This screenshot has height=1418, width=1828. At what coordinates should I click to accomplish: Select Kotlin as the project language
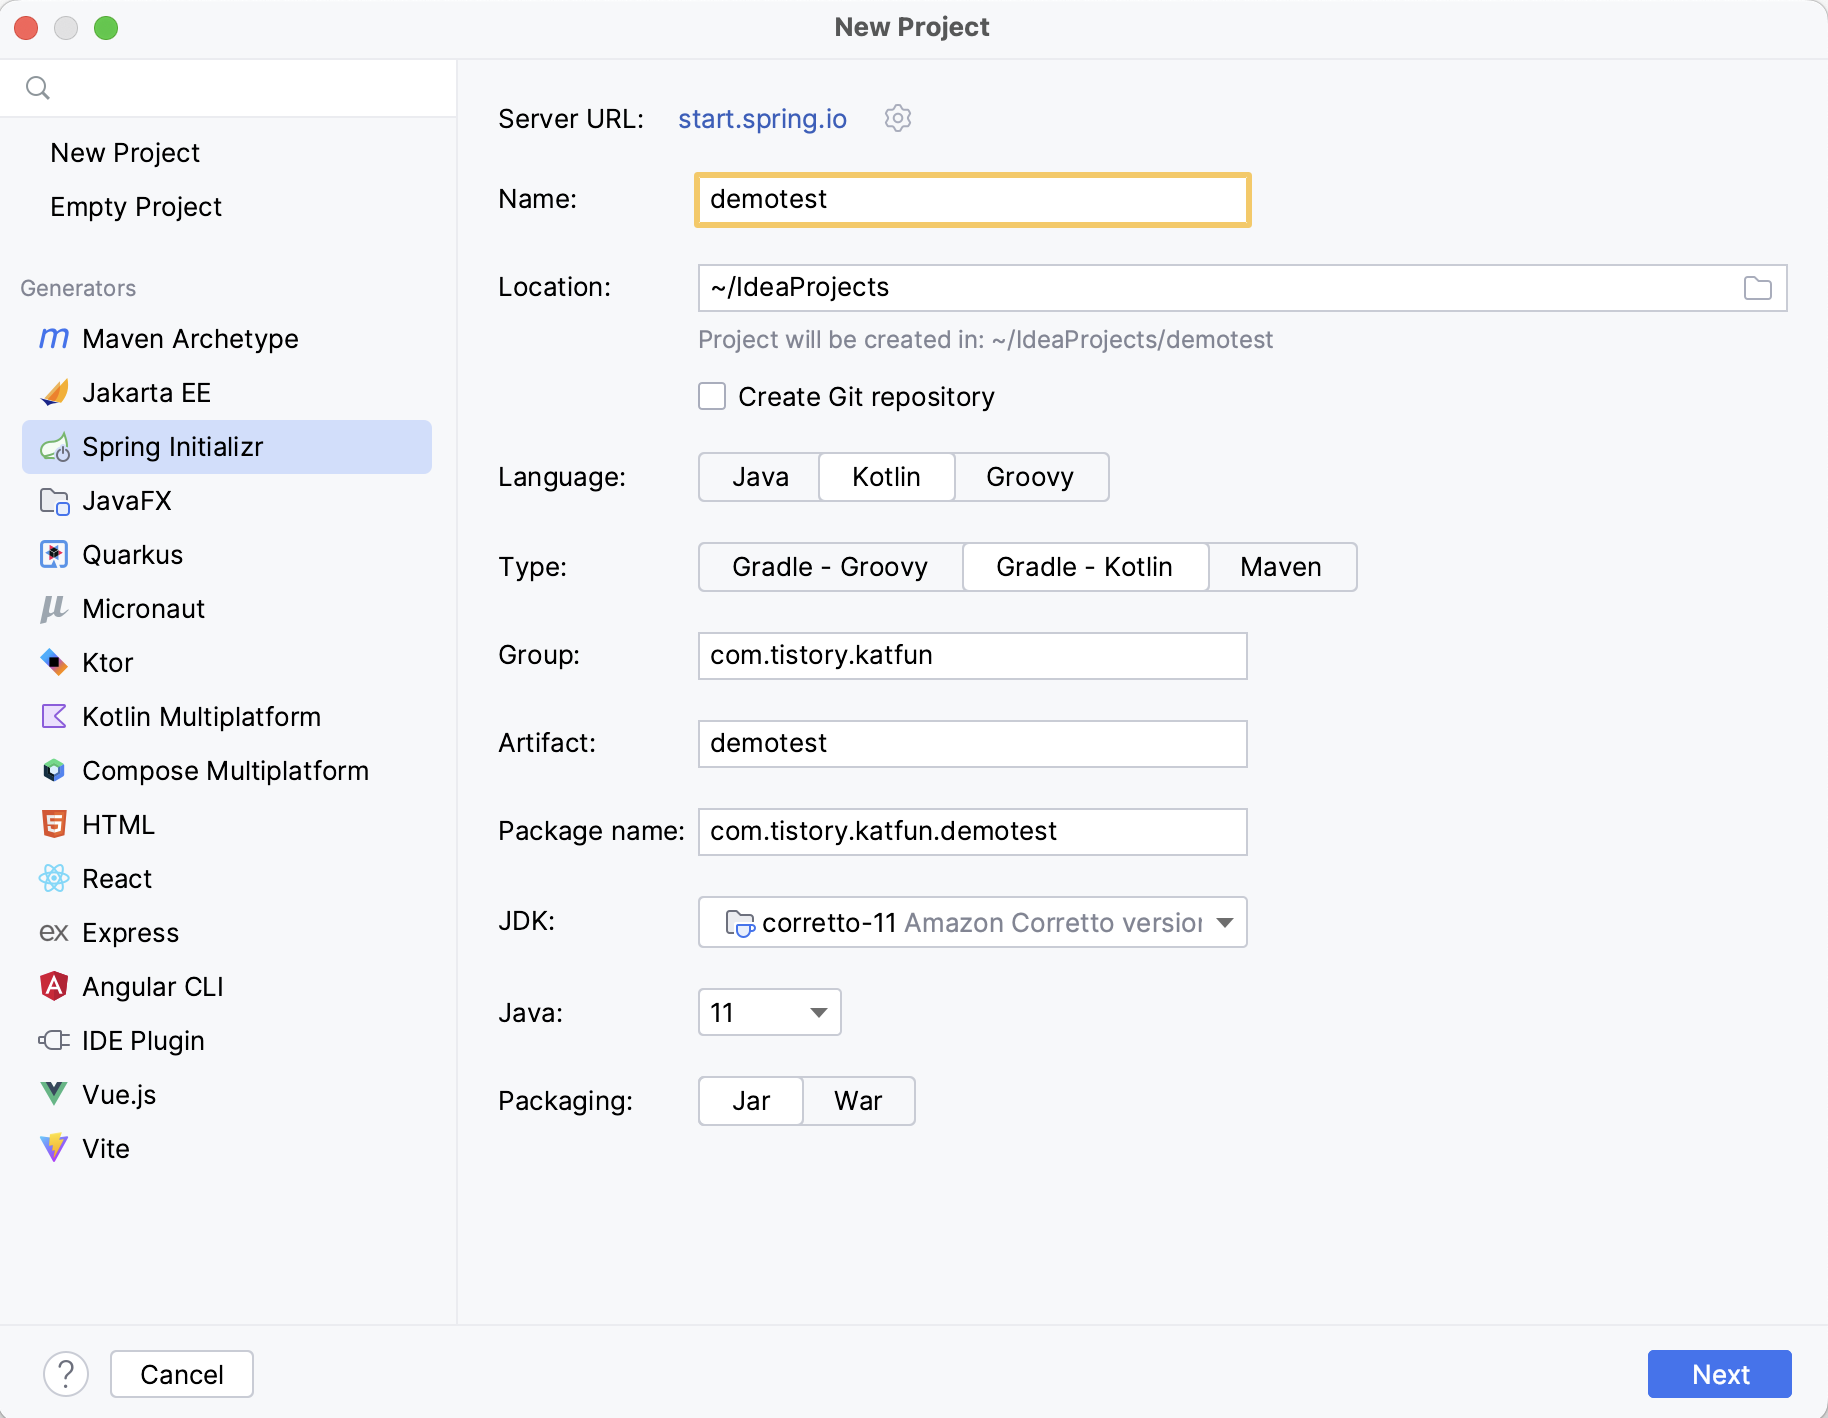[x=886, y=477]
